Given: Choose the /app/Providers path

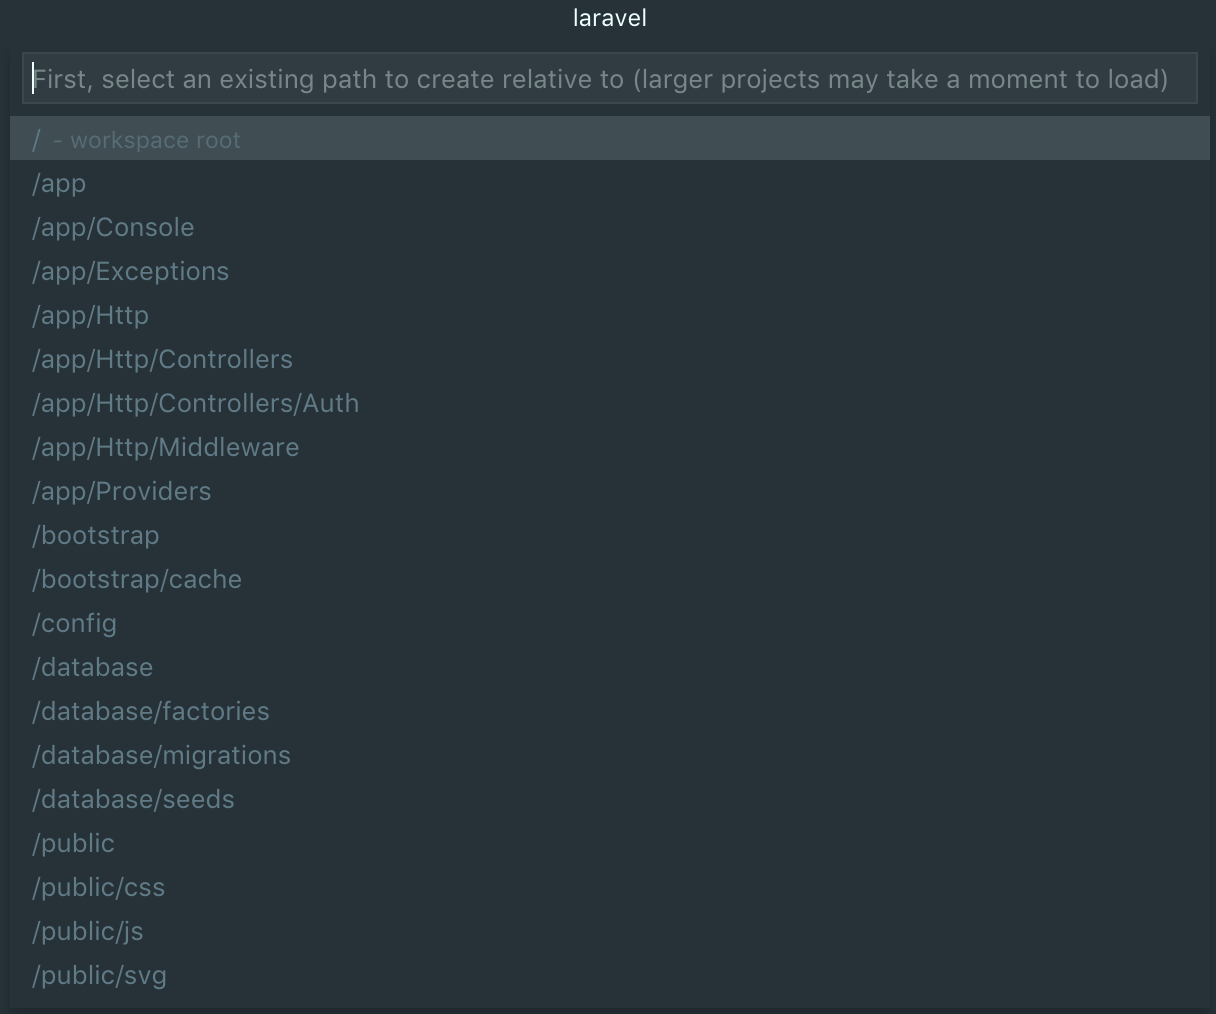Looking at the screenshot, I should 122,492.
